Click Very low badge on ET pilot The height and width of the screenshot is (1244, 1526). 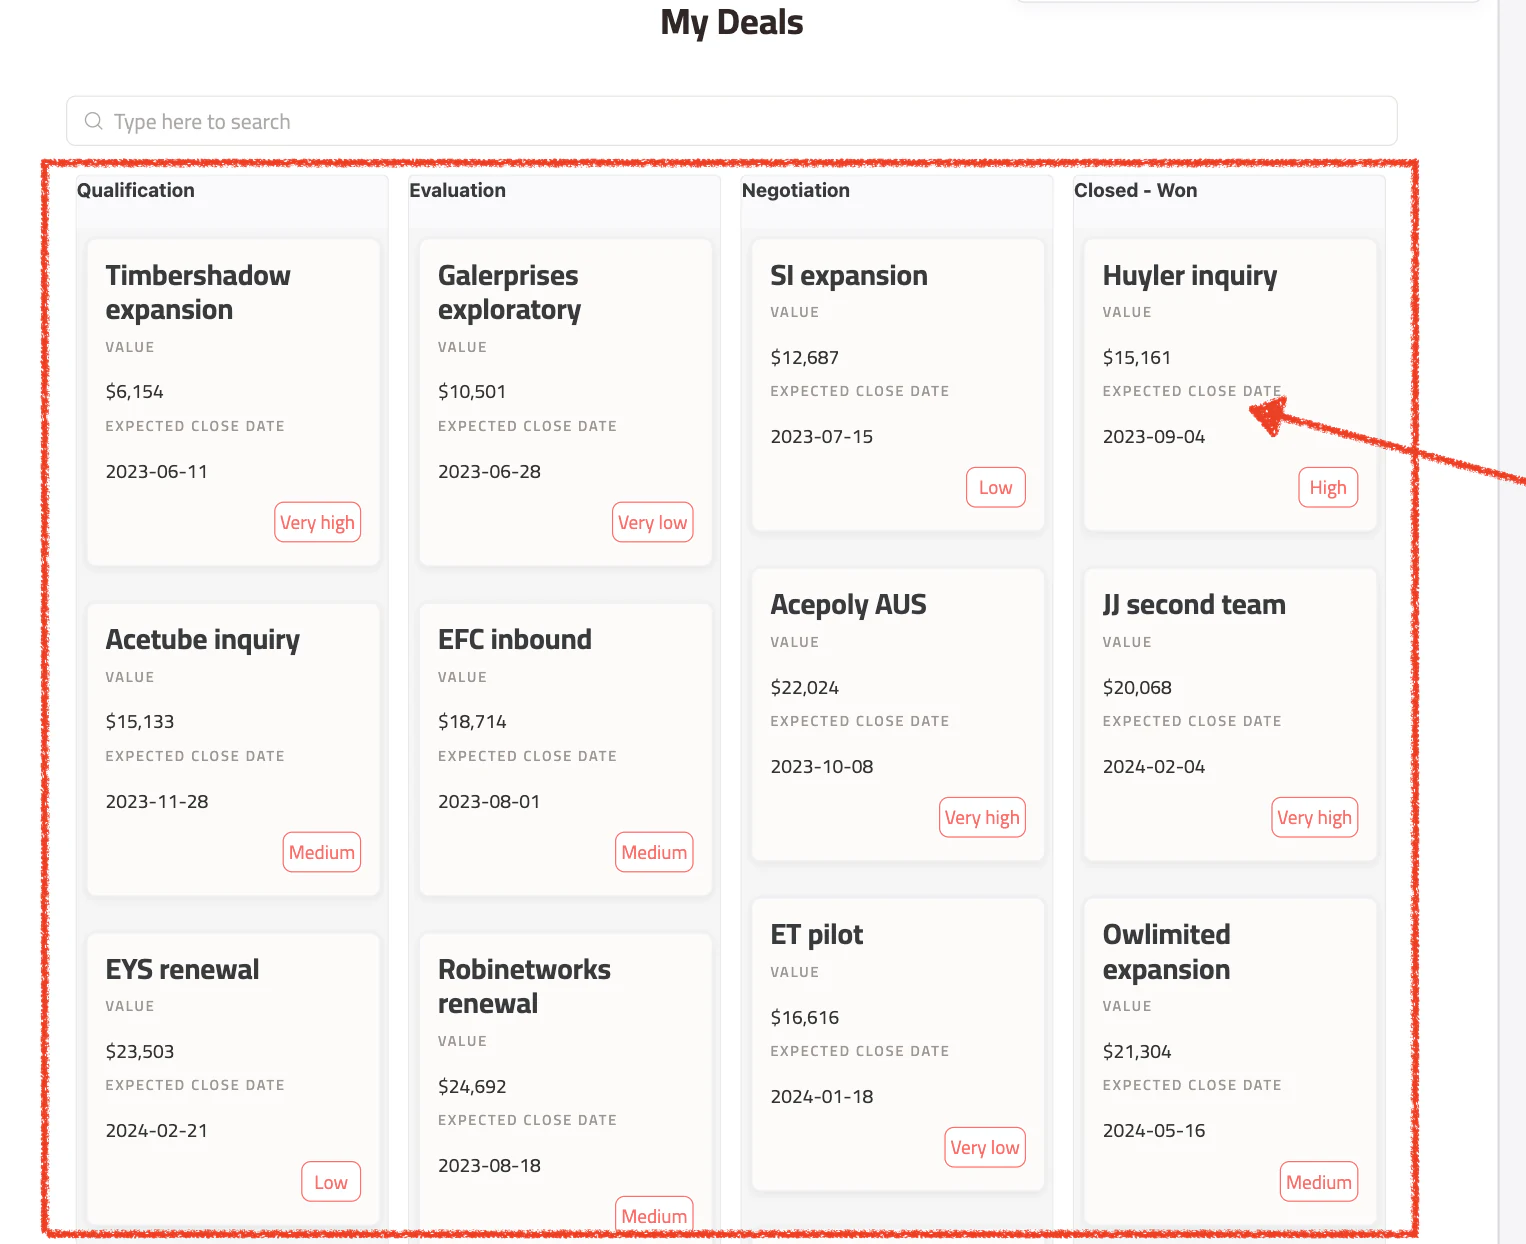[985, 1147]
